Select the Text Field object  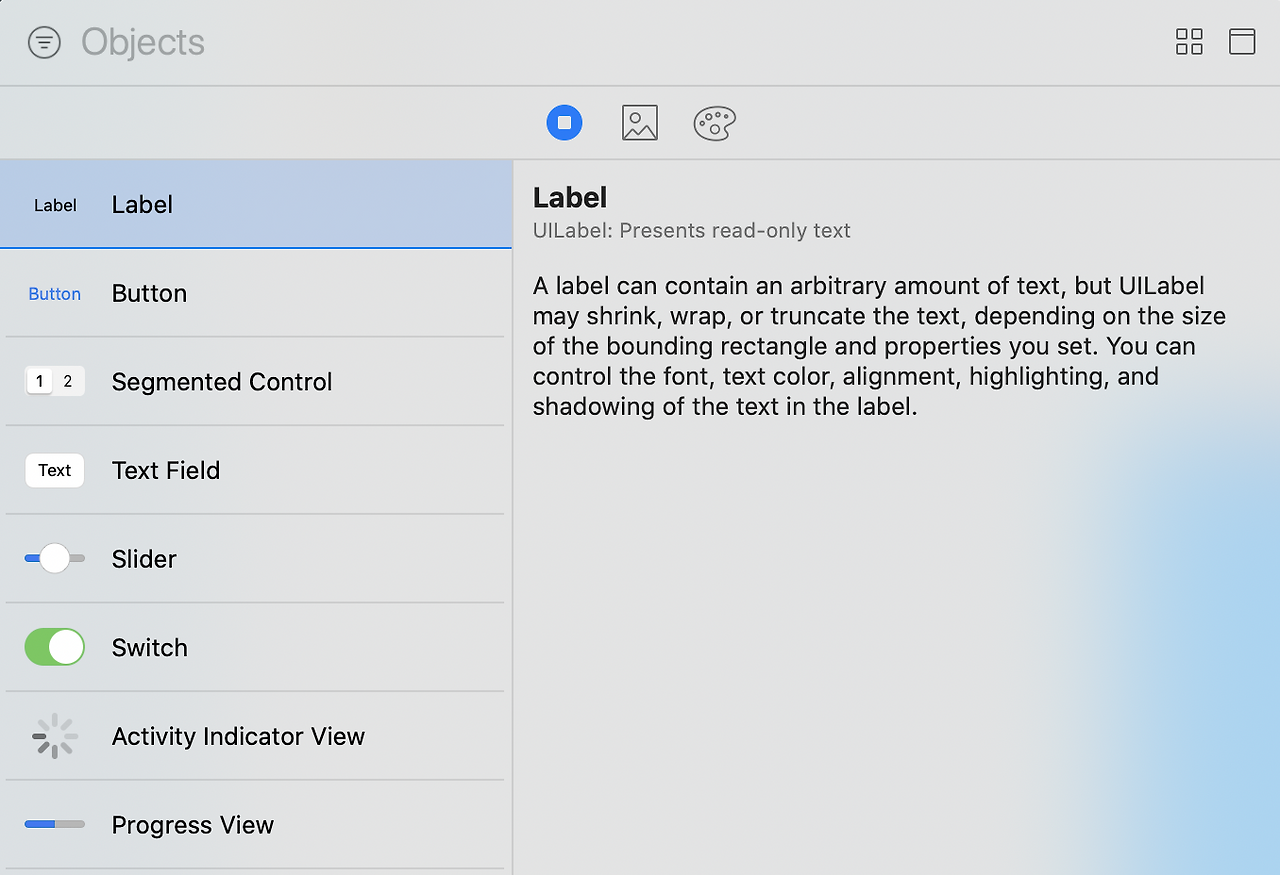[x=256, y=470]
